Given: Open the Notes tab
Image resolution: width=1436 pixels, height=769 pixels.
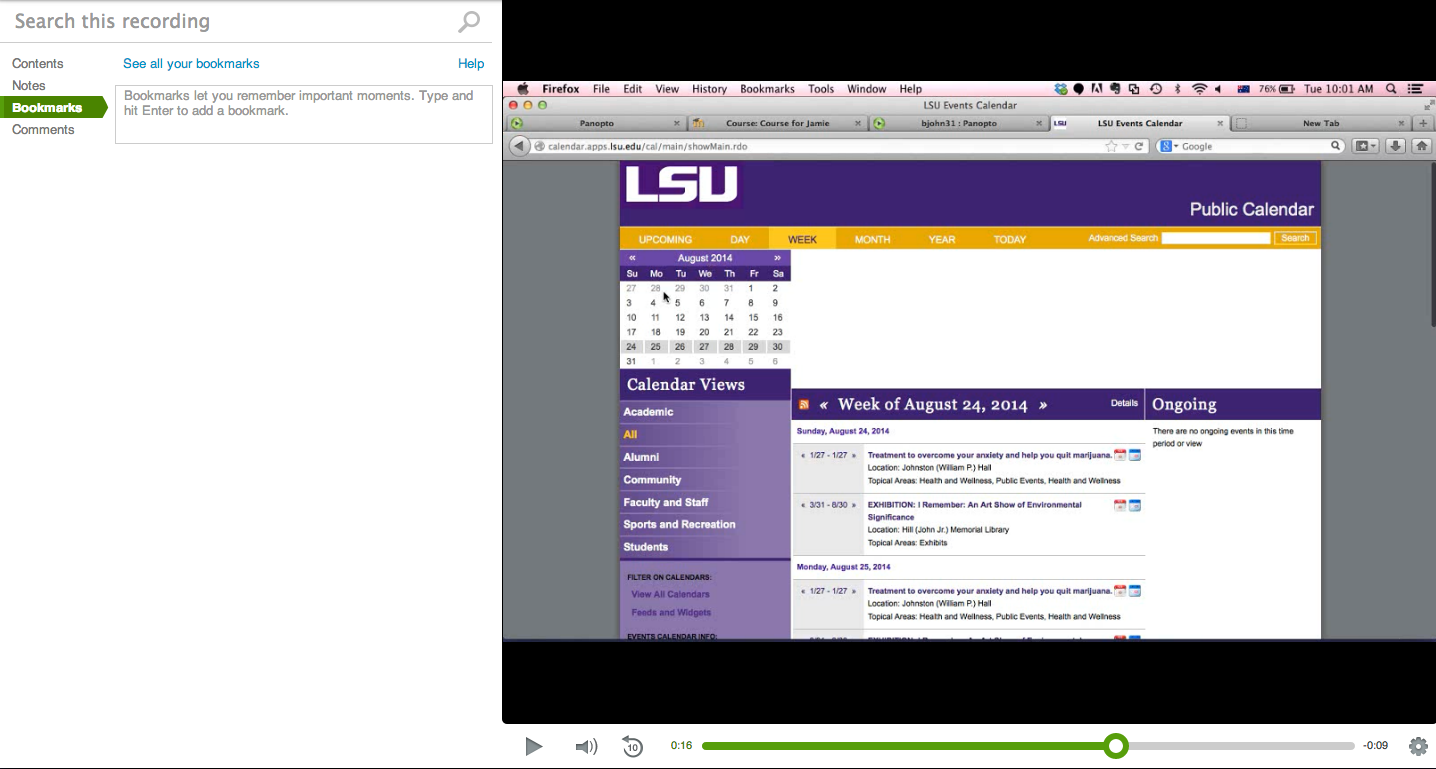Looking at the screenshot, I should coord(29,85).
